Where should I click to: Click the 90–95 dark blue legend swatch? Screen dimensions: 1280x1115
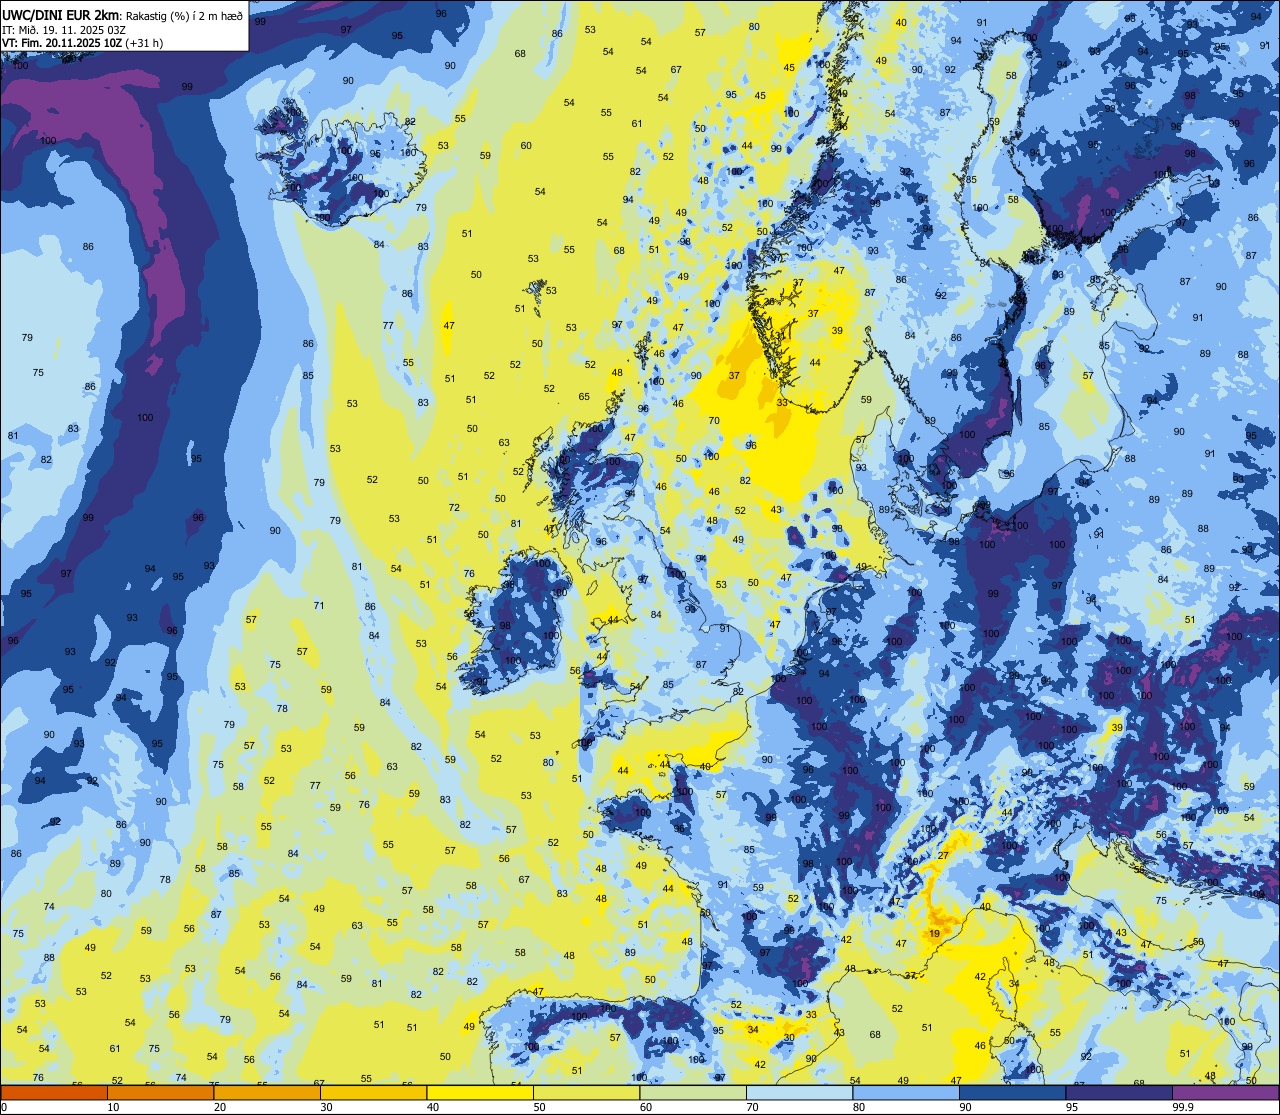tap(1012, 1092)
